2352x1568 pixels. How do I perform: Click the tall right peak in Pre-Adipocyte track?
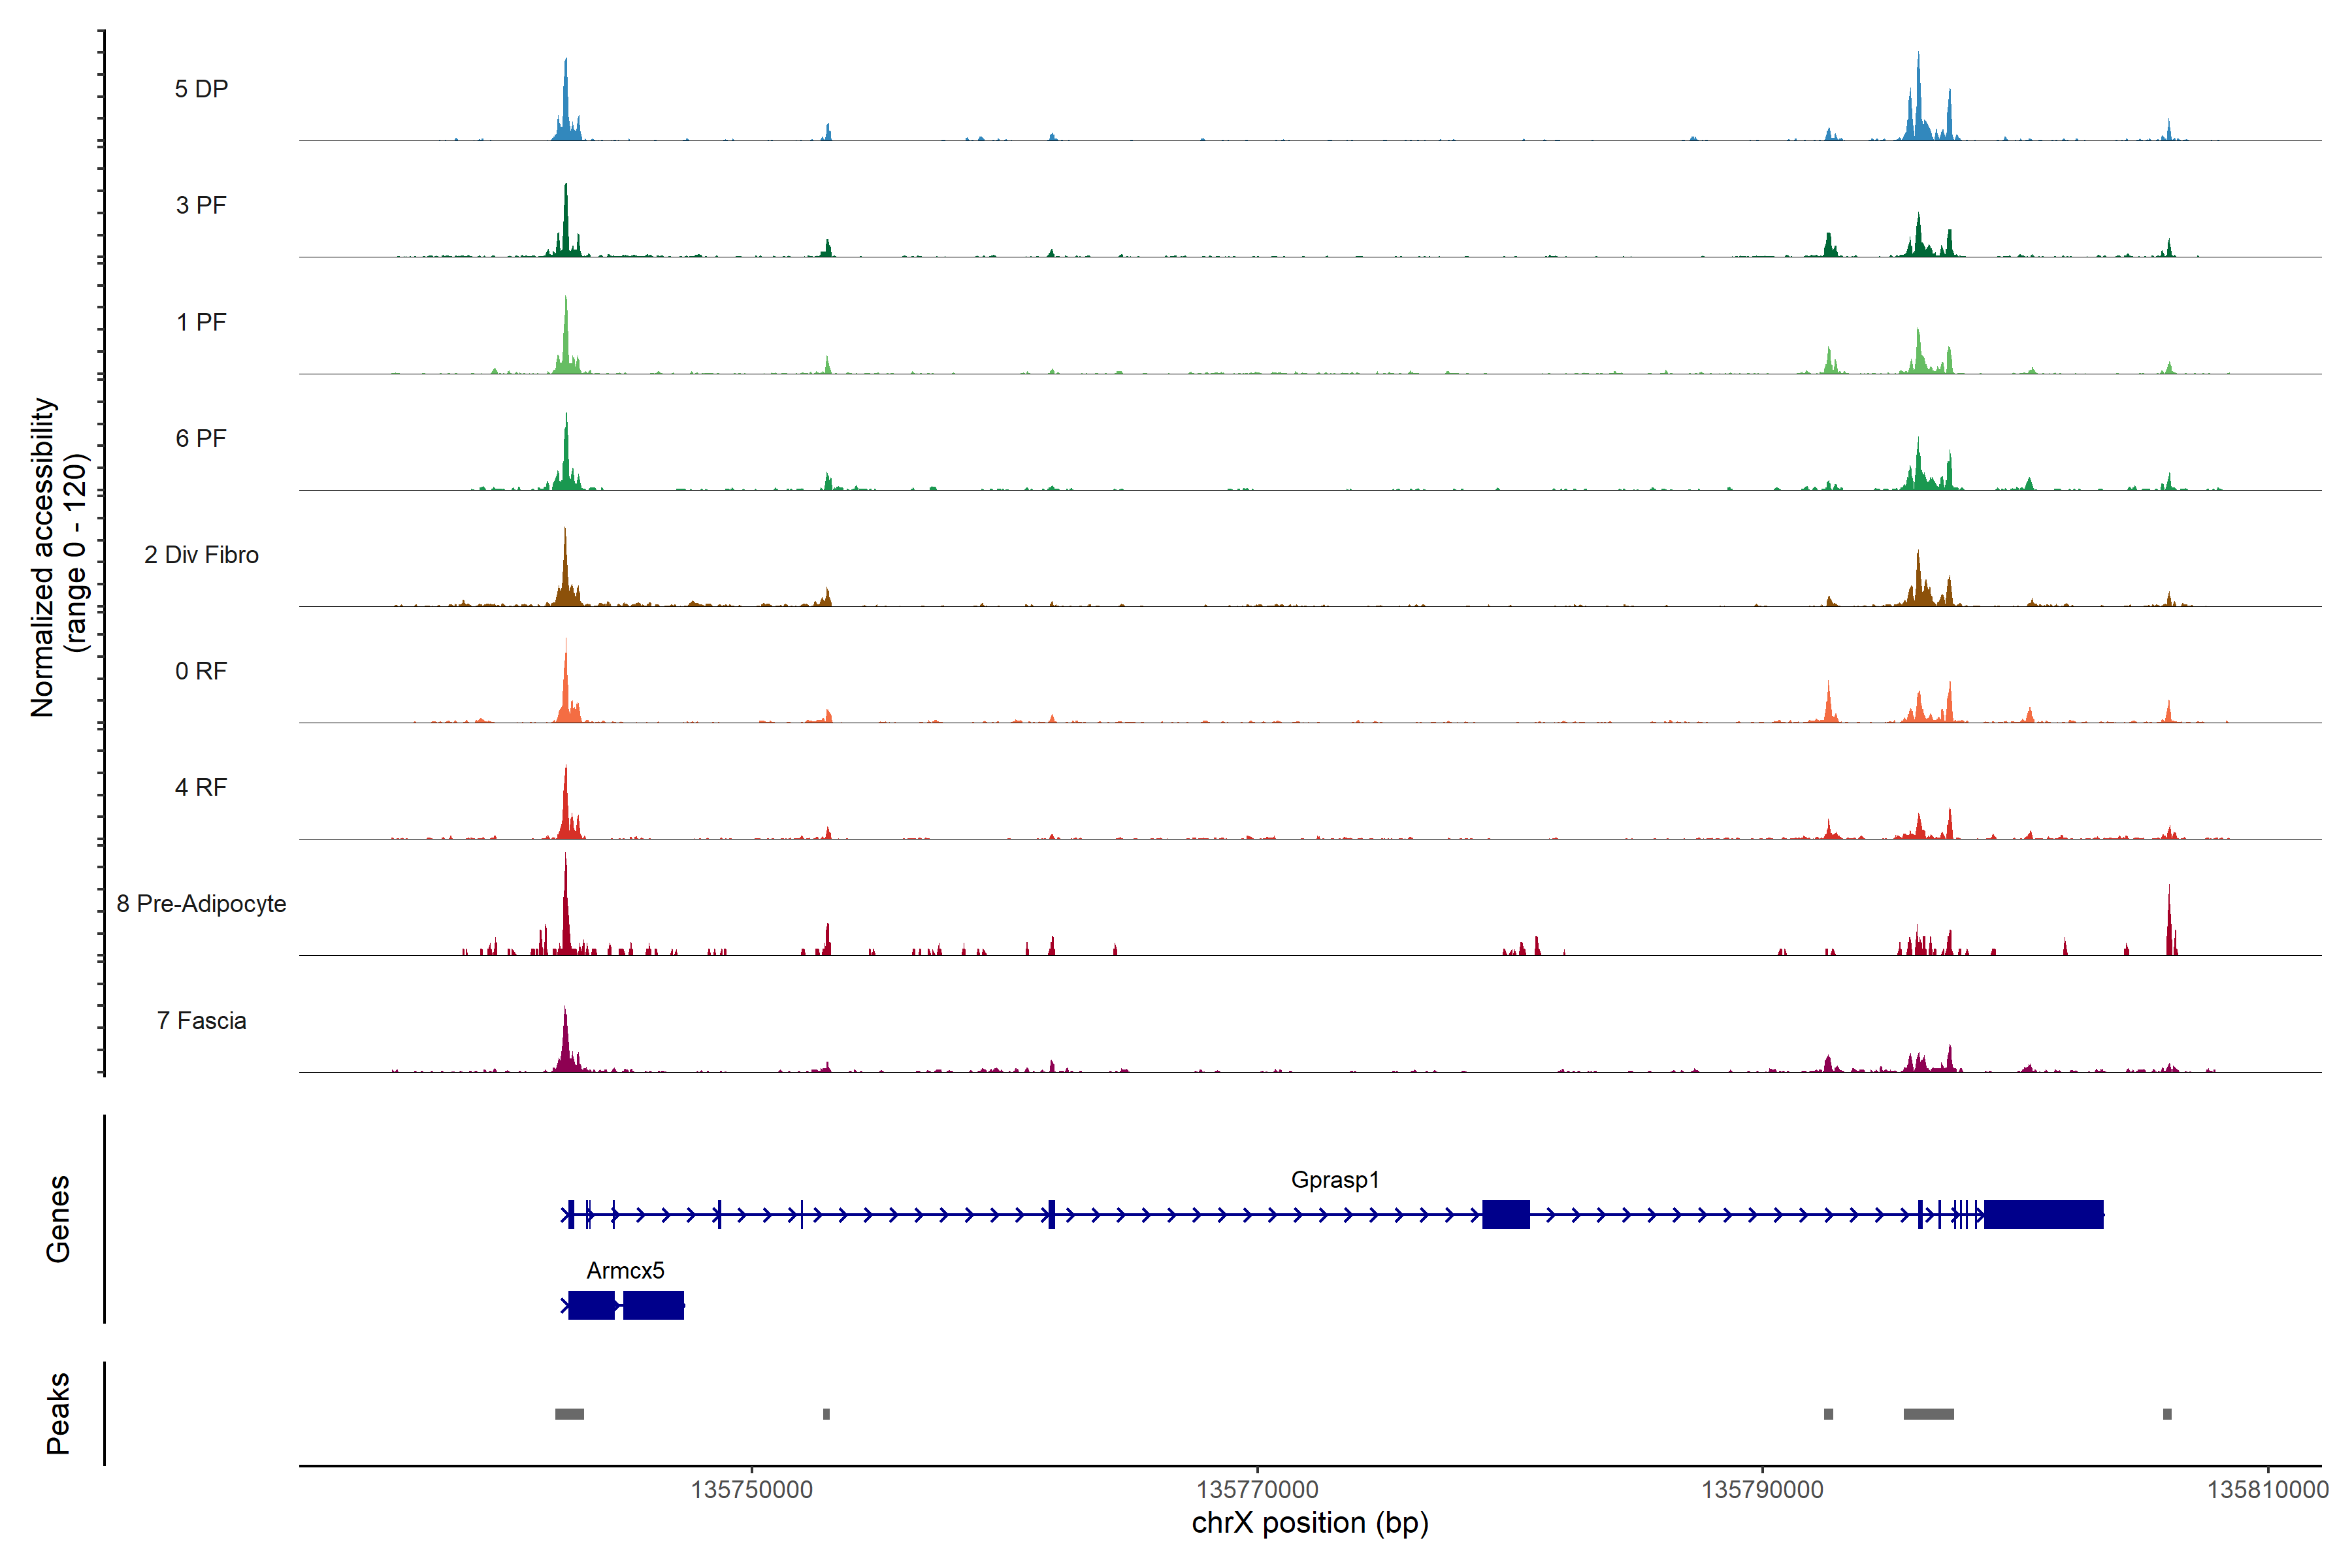pos(2168,925)
